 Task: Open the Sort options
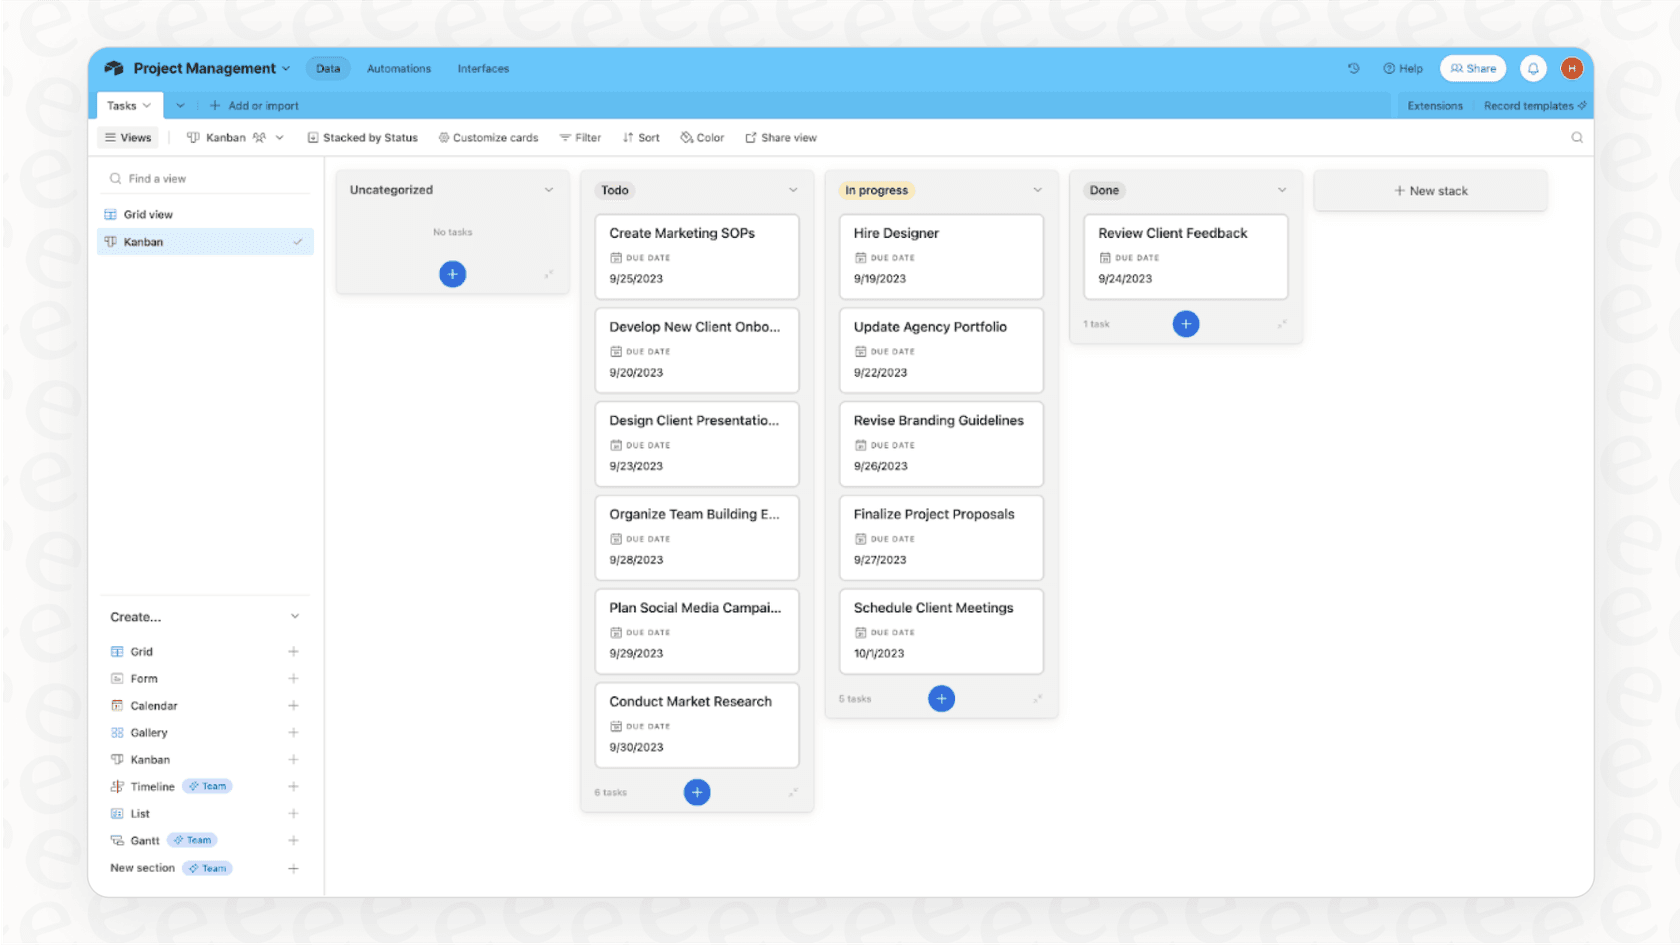[x=640, y=137]
